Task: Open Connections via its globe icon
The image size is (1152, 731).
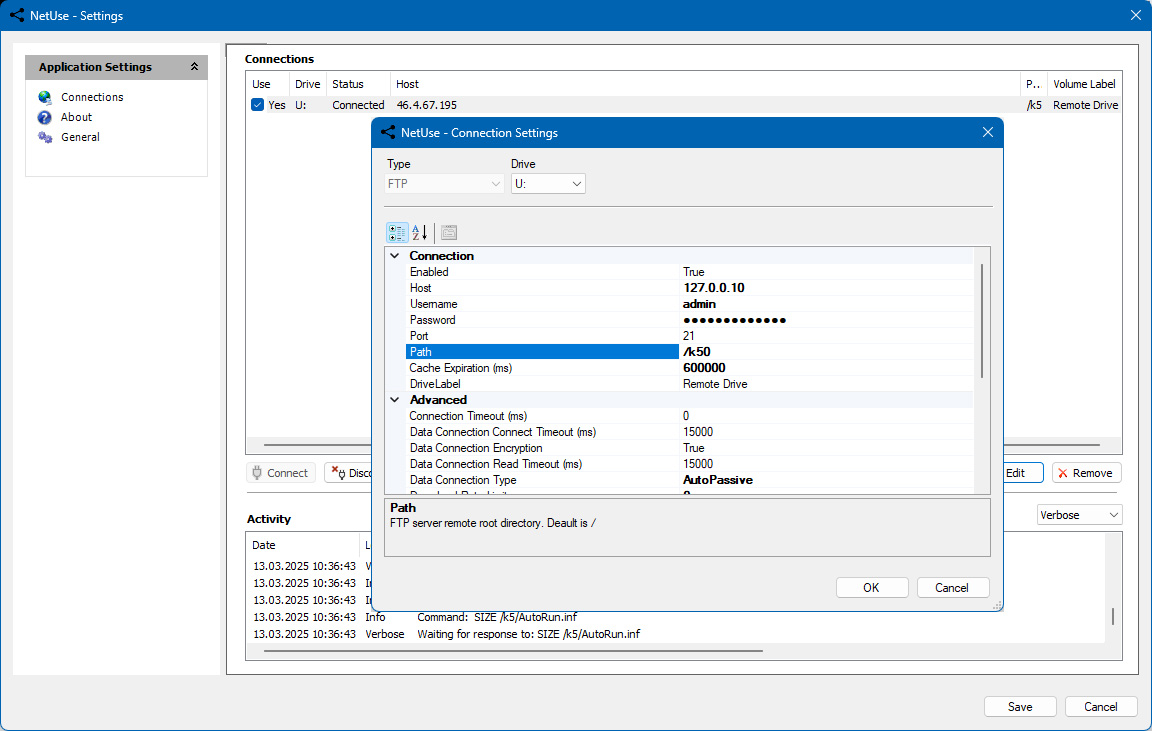Action: 45,97
